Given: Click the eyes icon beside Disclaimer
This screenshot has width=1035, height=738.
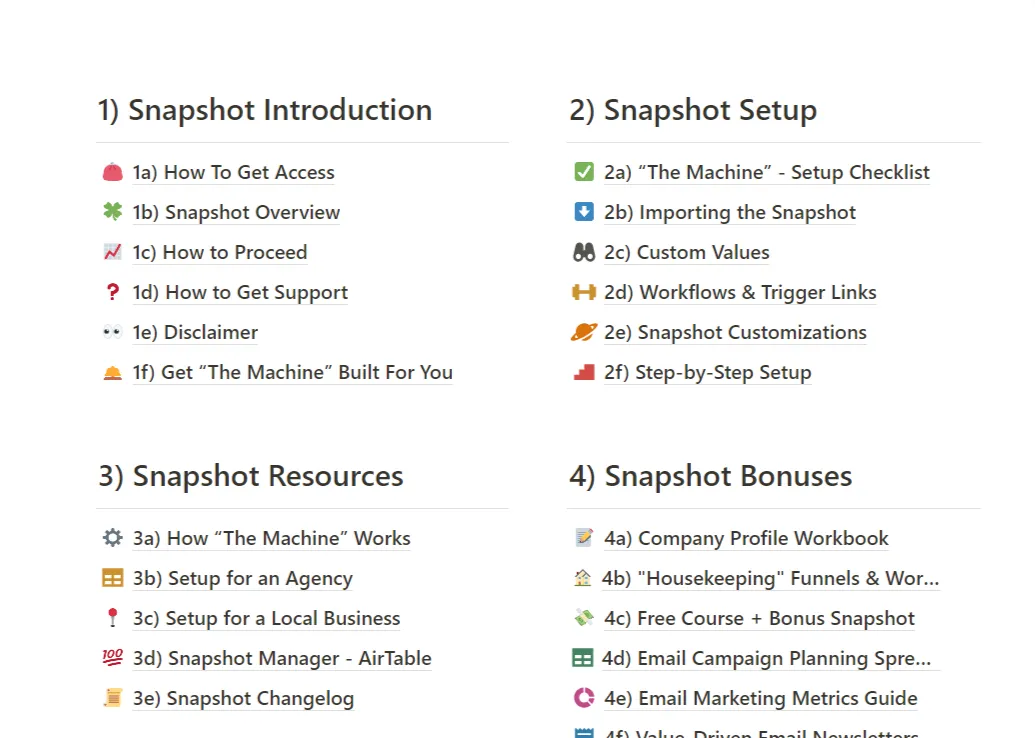Looking at the screenshot, I should point(113,332).
